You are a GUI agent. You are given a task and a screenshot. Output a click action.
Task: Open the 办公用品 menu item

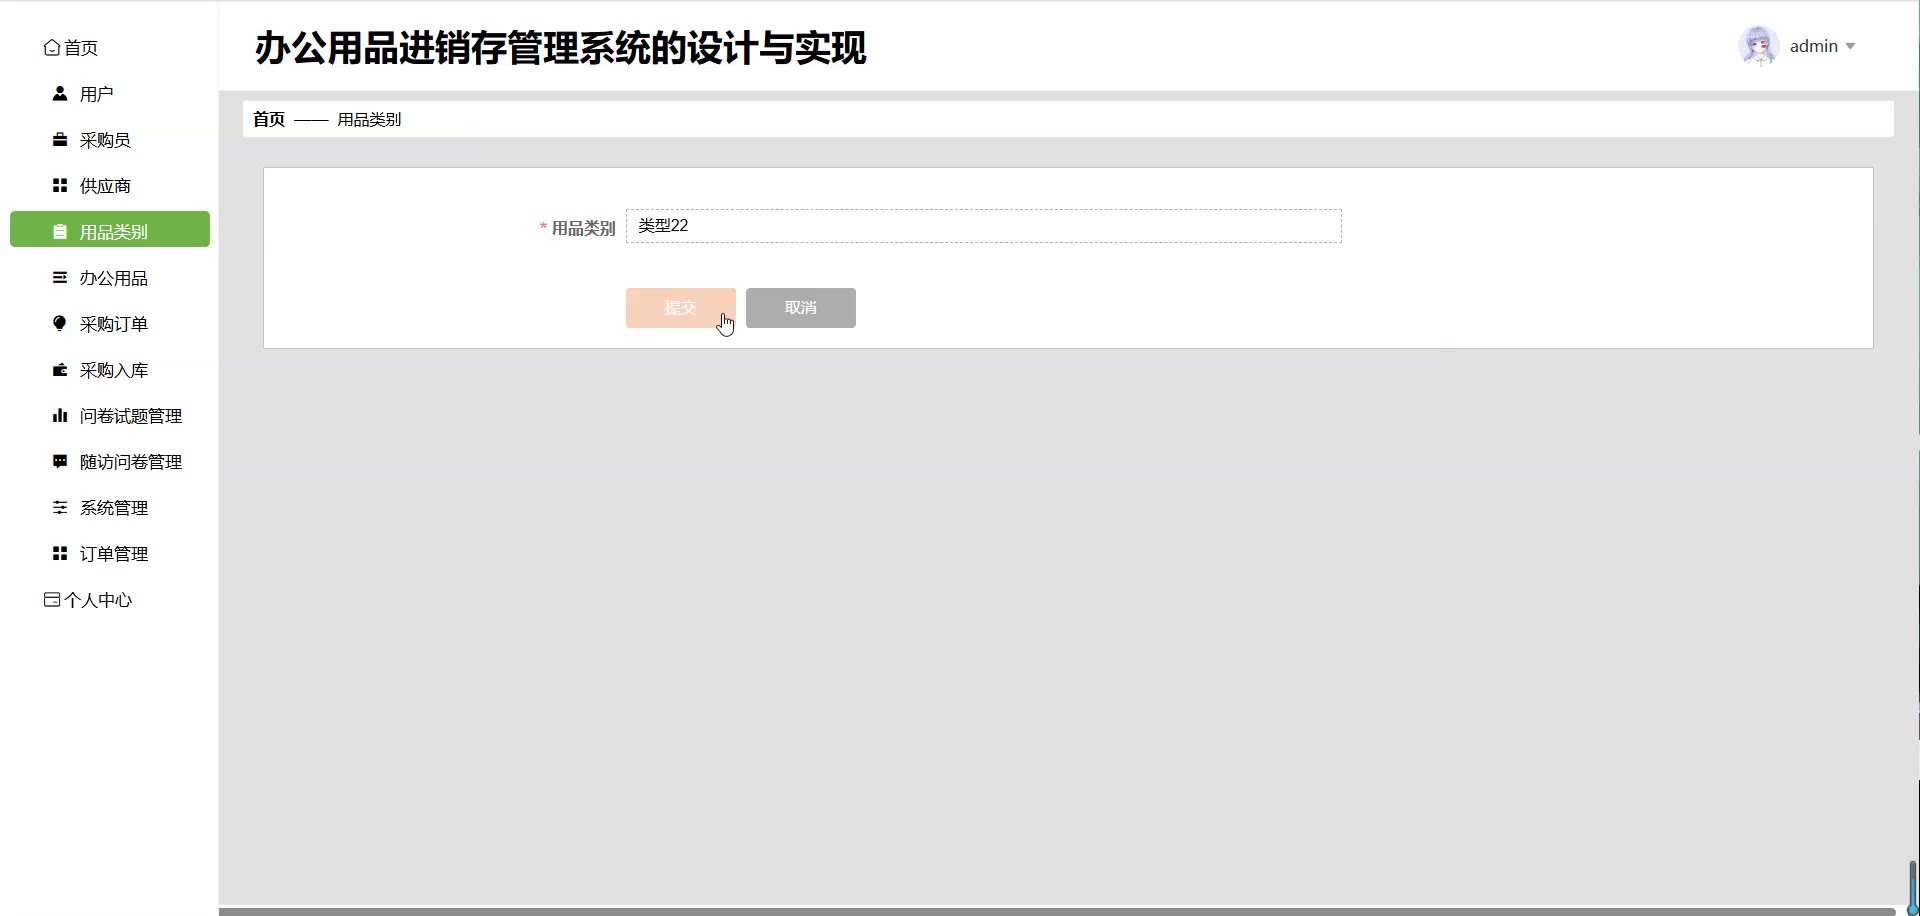pos(110,277)
